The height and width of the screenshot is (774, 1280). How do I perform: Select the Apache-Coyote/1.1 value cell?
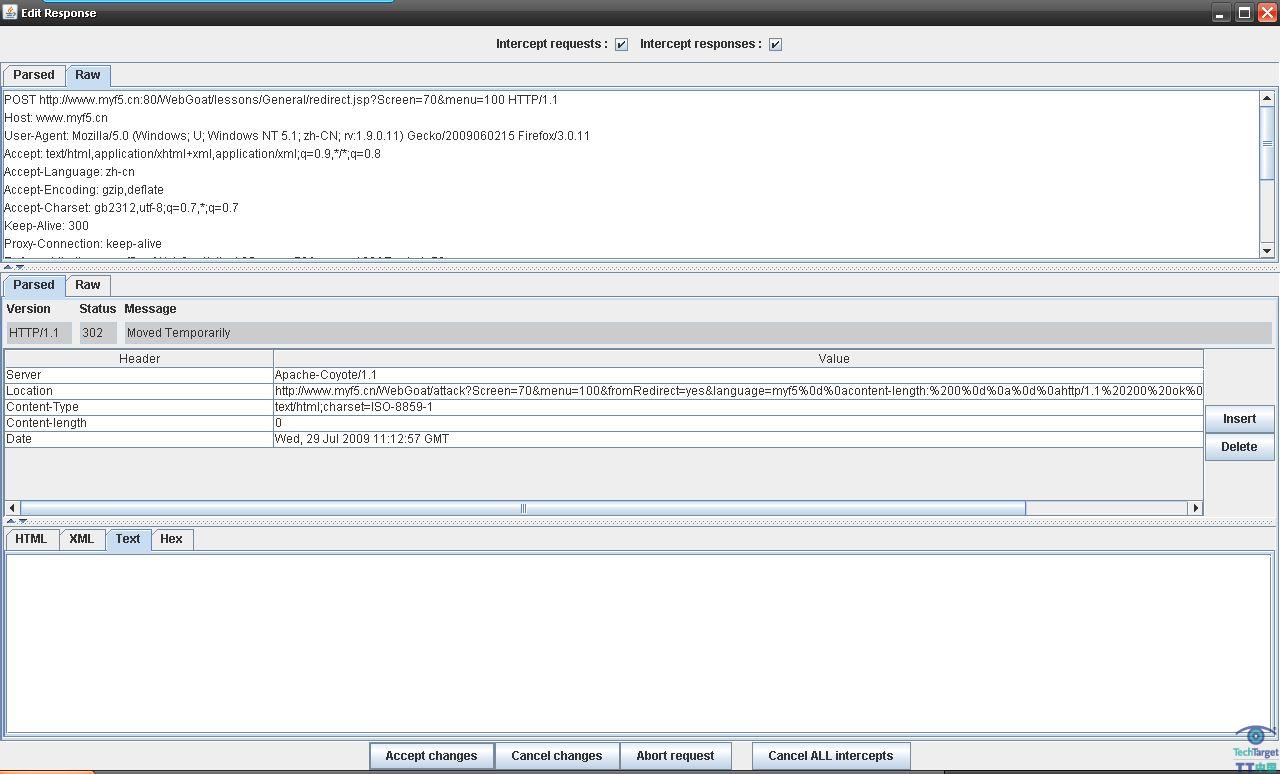(x=738, y=375)
